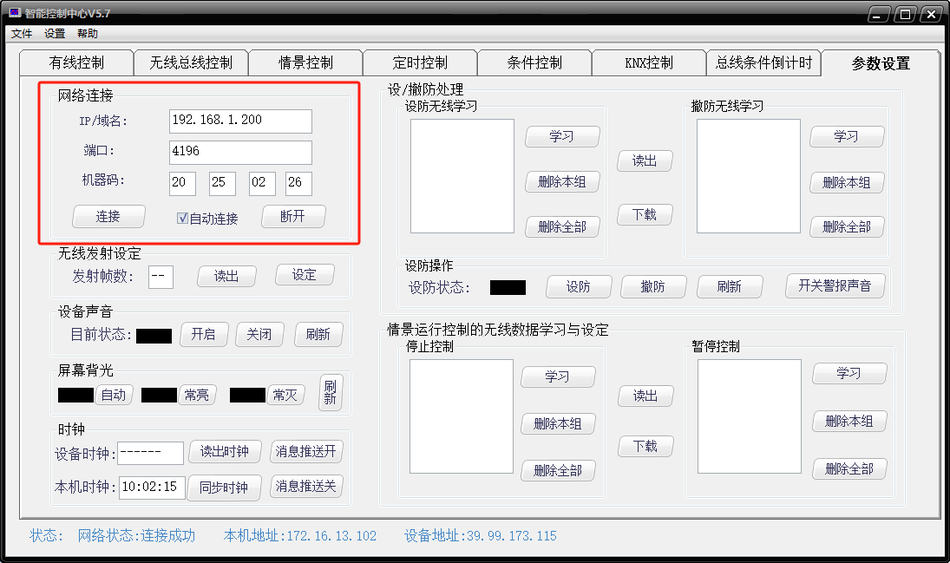The width and height of the screenshot is (950, 563).
Task: Click the IP/域名 input field
Action: pos(241,121)
